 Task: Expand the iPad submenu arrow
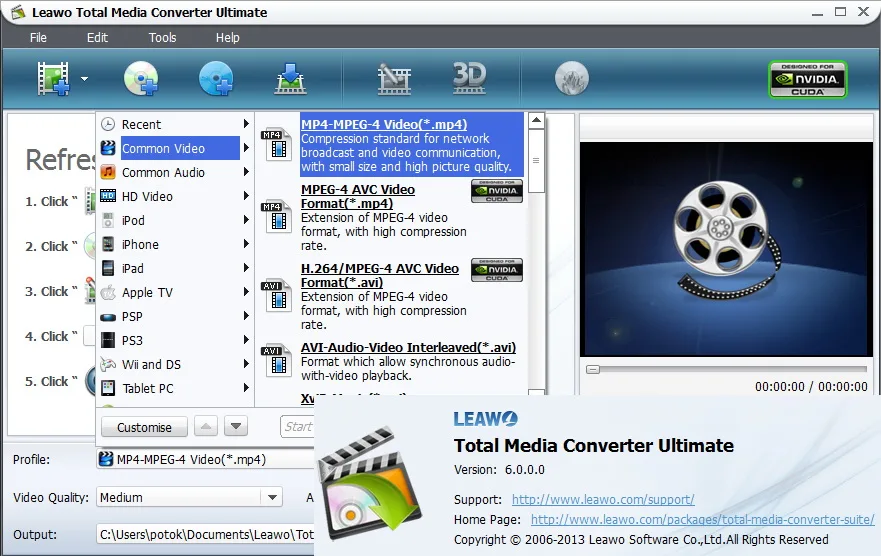tap(246, 268)
